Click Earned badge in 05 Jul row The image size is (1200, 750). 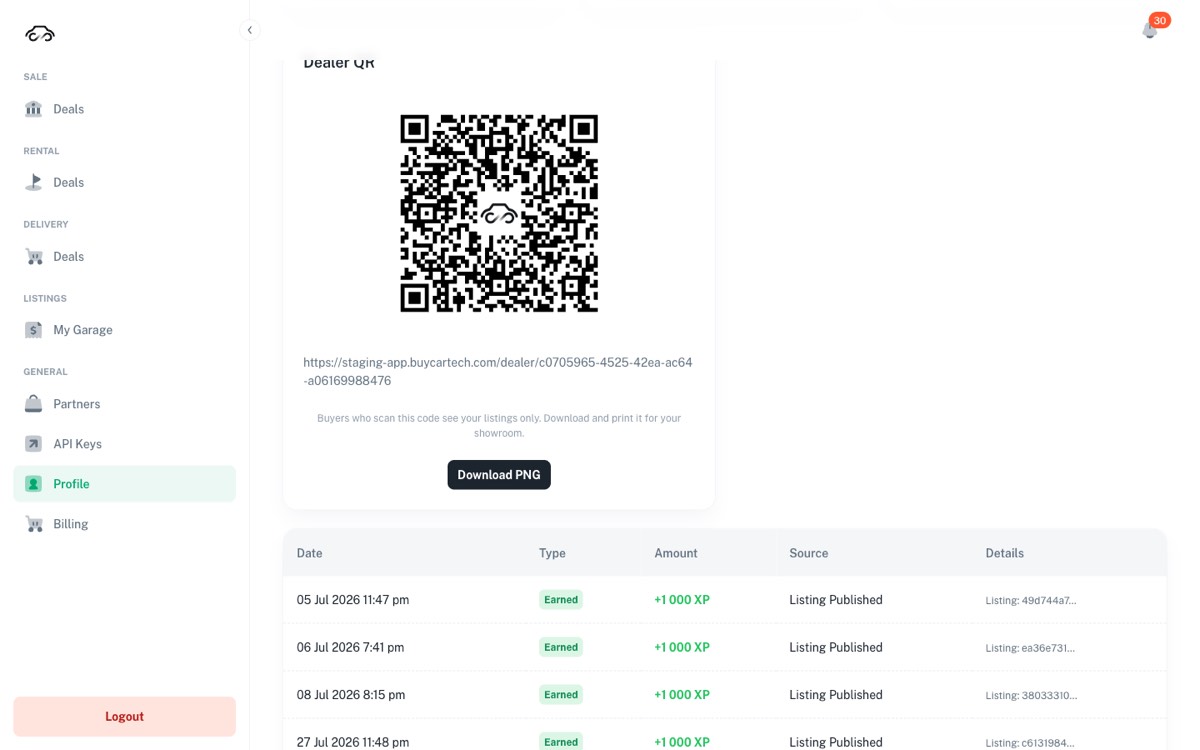[561, 600]
